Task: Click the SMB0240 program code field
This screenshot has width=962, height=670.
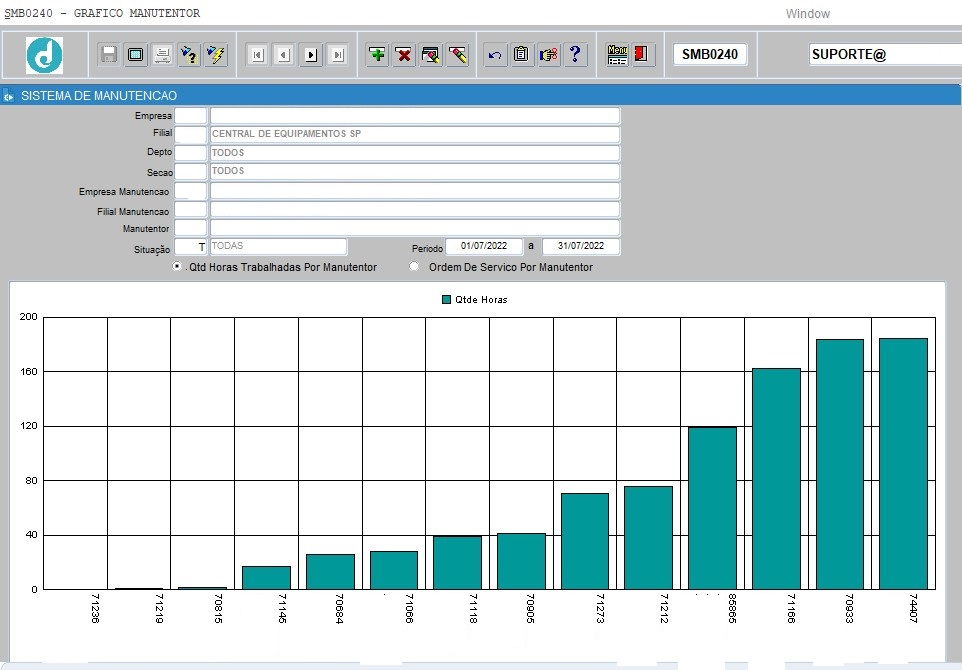Action: coord(710,54)
